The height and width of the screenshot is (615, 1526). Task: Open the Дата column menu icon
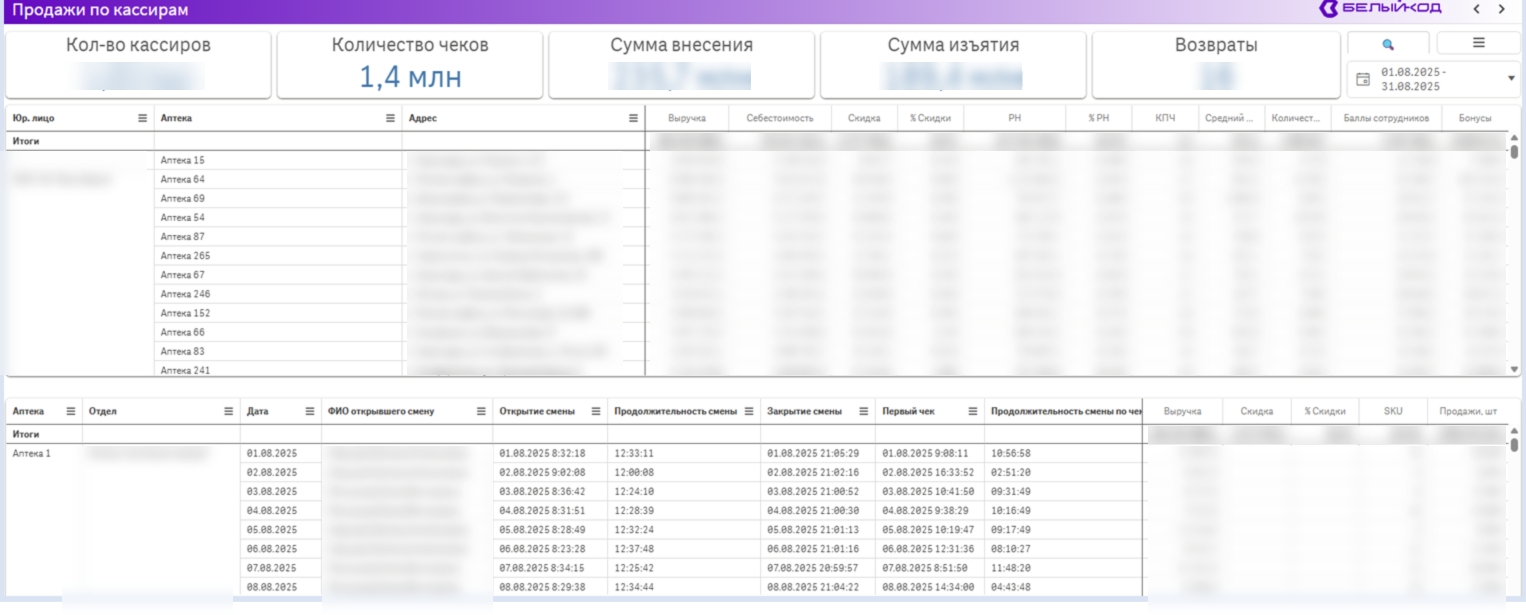click(309, 411)
